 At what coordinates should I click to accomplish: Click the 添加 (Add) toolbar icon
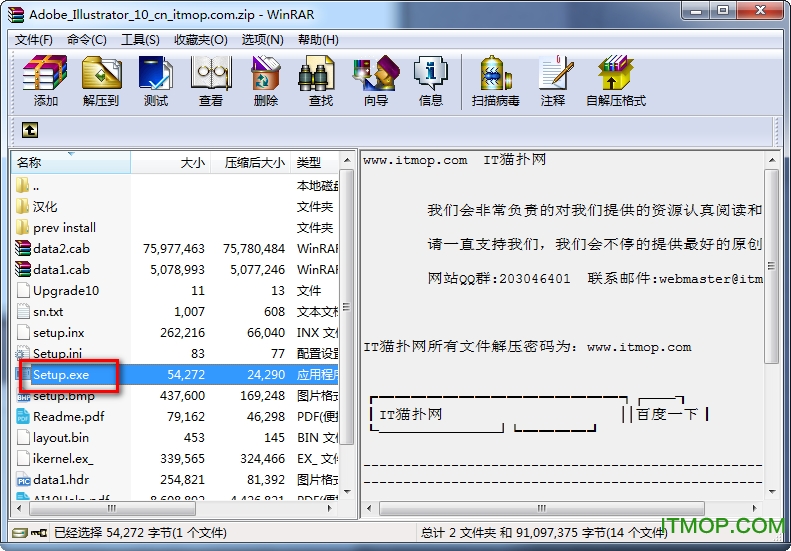45,74
